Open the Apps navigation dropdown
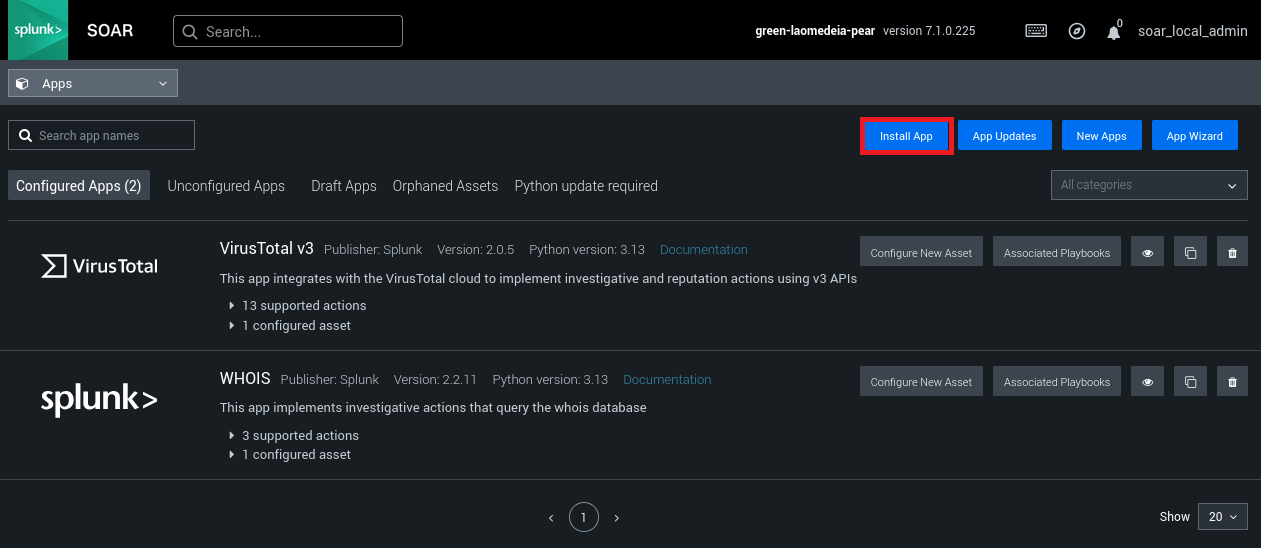Image resolution: width=1261 pixels, height=548 pixels. [x=93, y=83]
